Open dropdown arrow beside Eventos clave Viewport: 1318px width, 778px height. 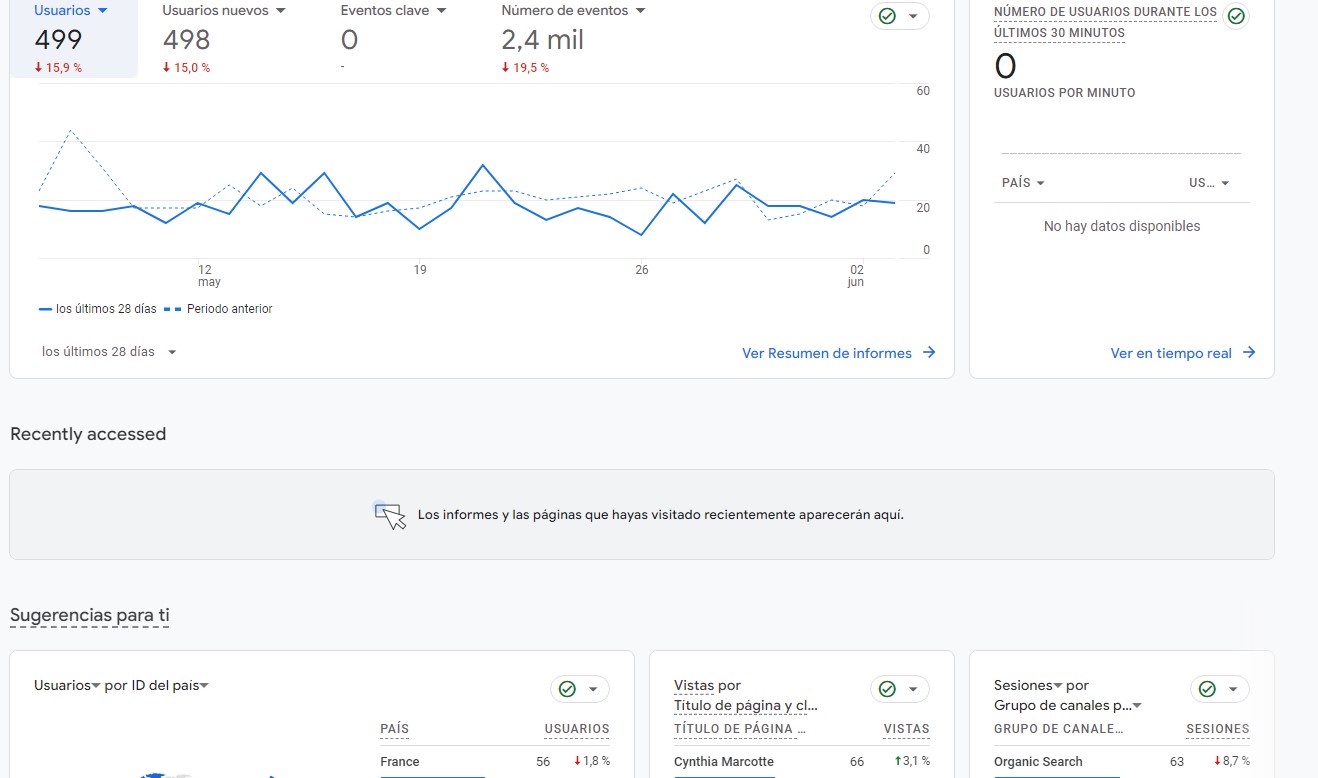tap(441, 11)
